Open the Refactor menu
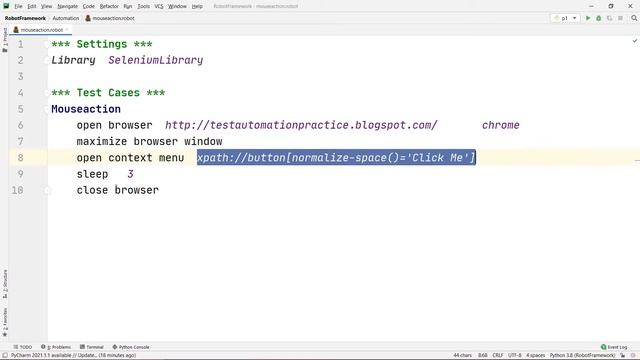The height and width of the screenshot is (360, 640). point(109,7)
